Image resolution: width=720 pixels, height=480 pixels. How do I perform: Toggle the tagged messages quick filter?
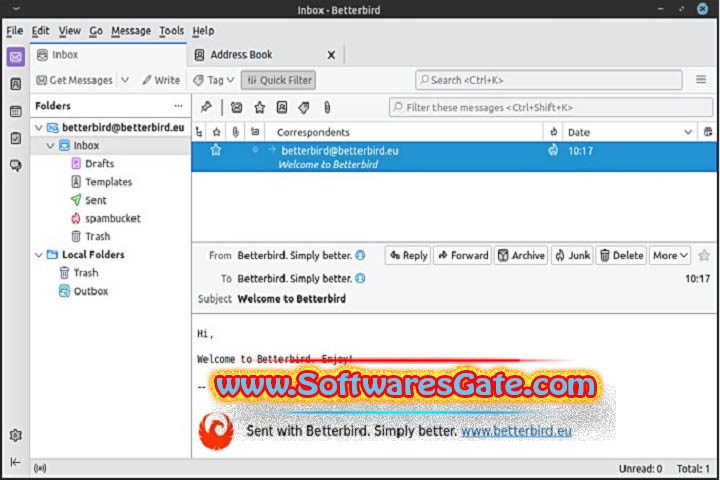(304, 107)
